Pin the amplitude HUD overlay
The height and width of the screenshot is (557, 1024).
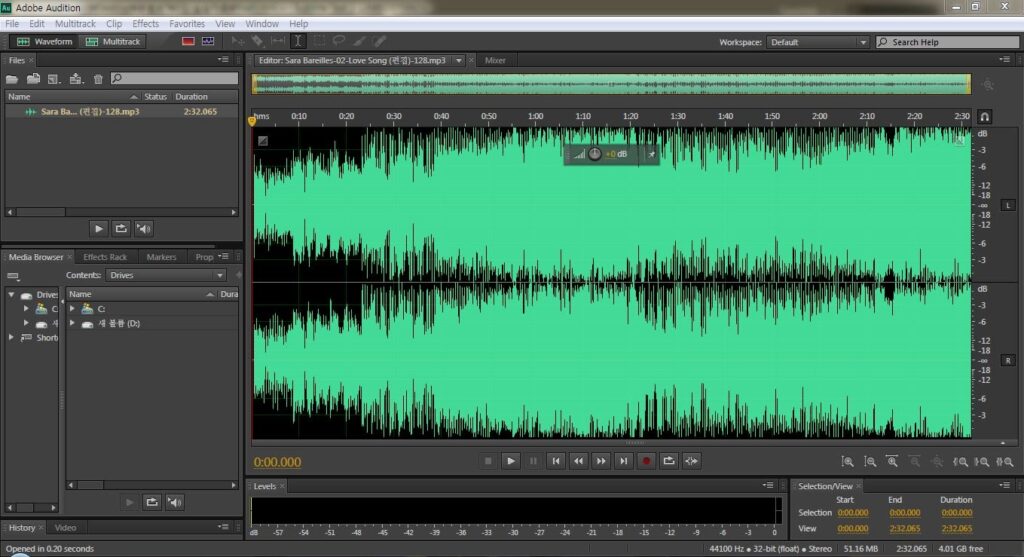(x=651, y=154)
